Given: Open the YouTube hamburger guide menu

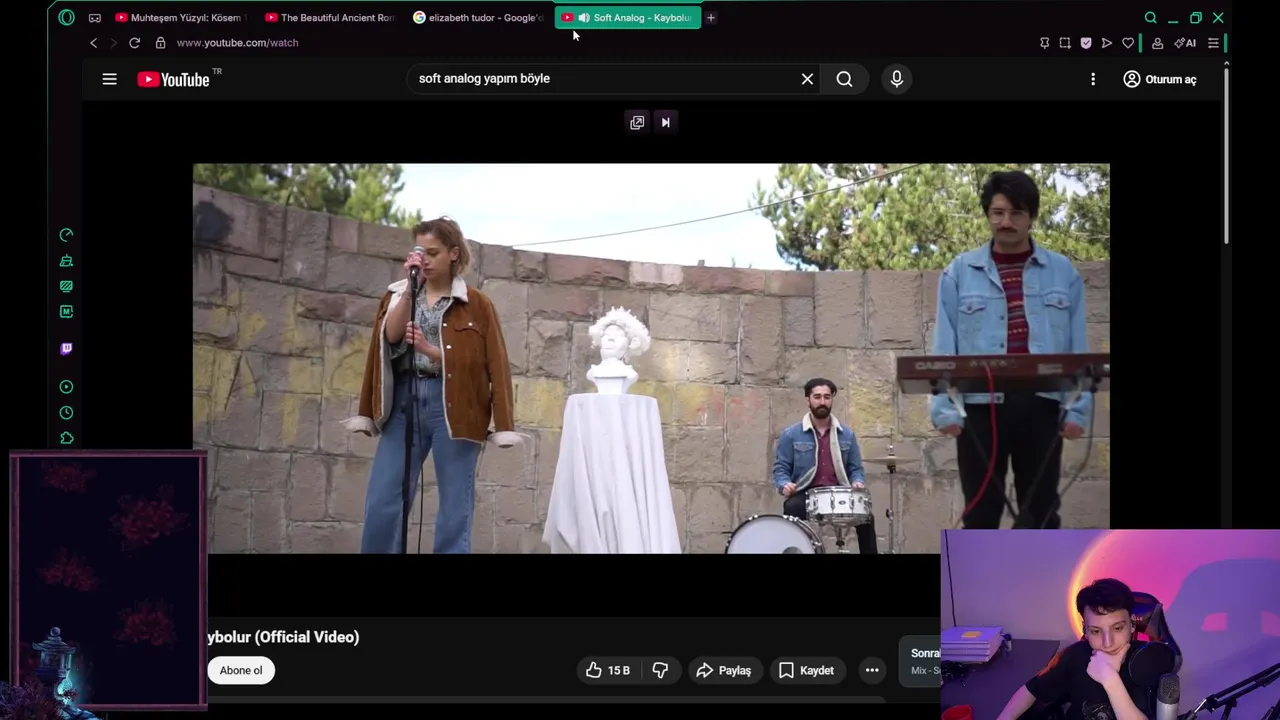Looking at the screenshot, I should coord(109,79).
